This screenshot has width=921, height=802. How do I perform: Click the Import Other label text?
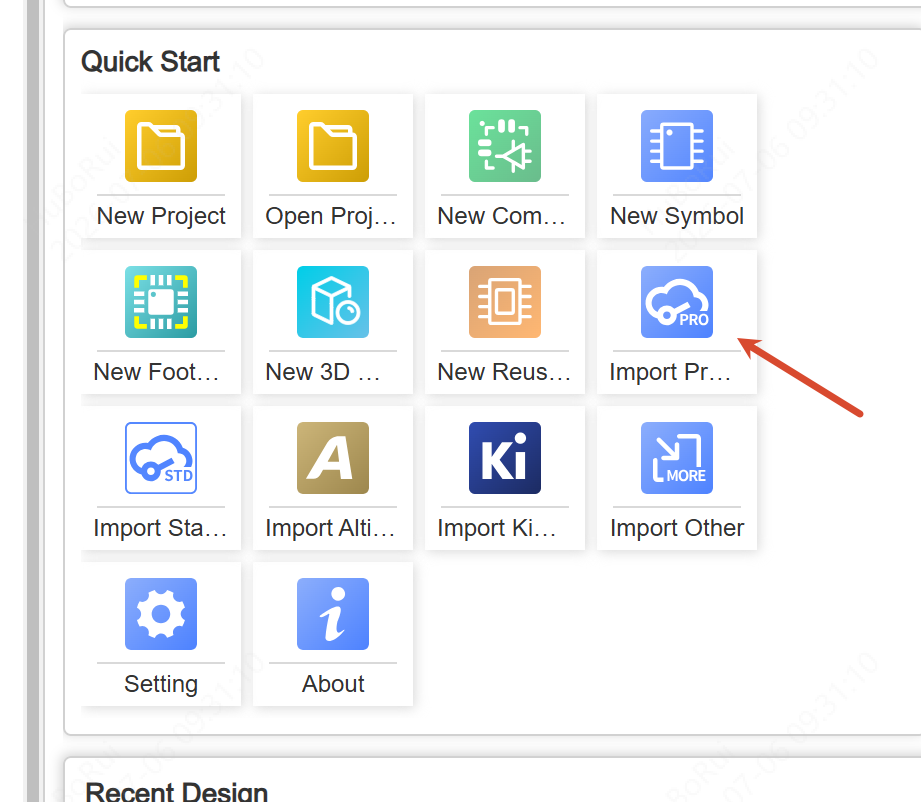677,528
